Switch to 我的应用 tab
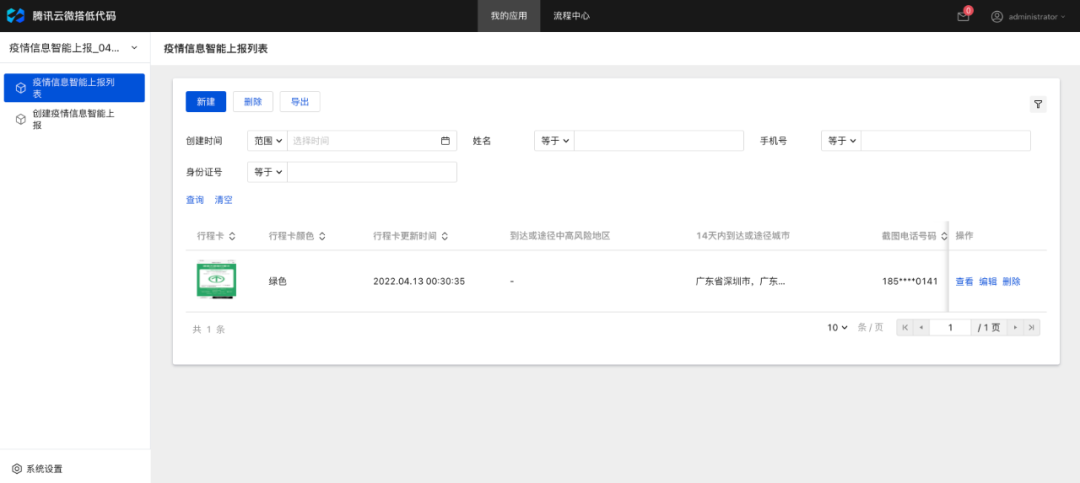 pos(509,16)
